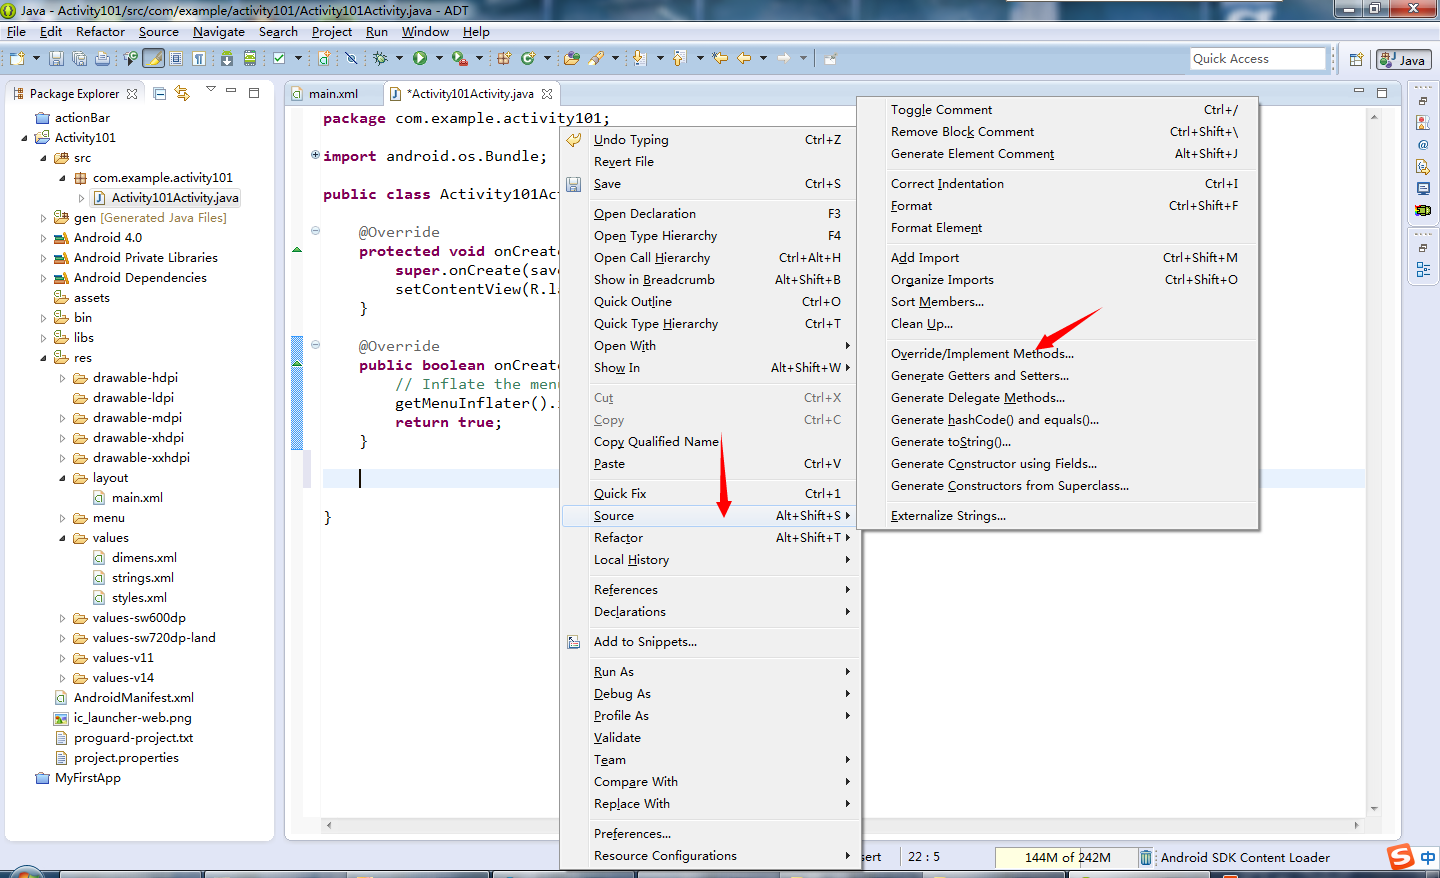1440x878 pixels.
Task: Open the Outline icon in right trim
Action: click(x=1423, y=270)
